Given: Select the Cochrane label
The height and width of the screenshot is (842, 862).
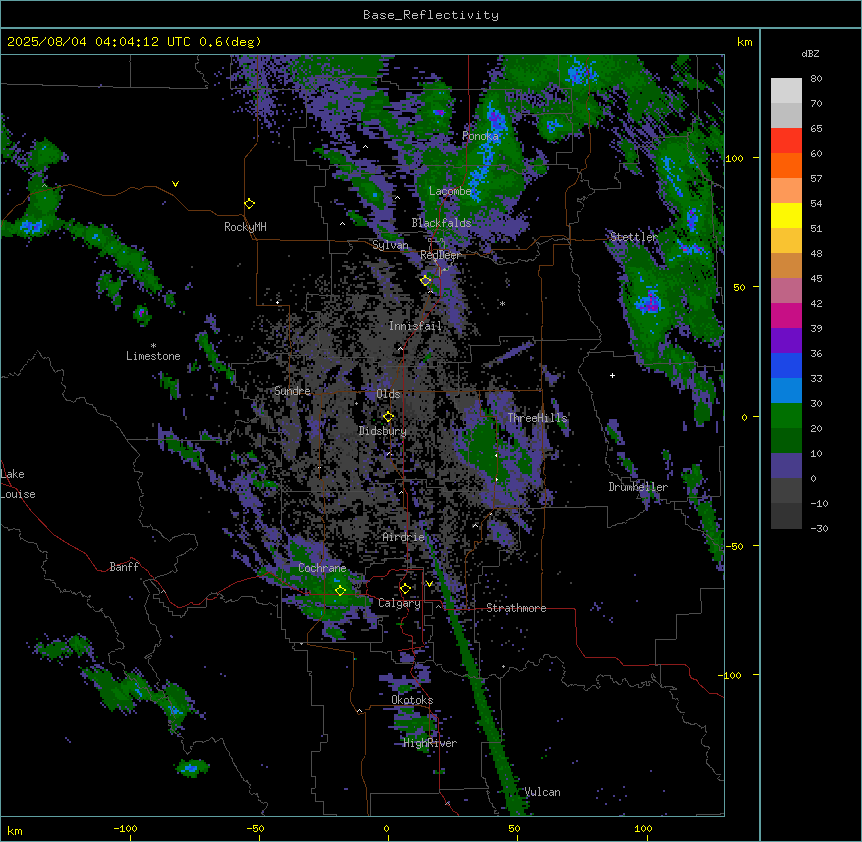Looking at the screenshot, I should pyautogui.click(x=322, y=568).
